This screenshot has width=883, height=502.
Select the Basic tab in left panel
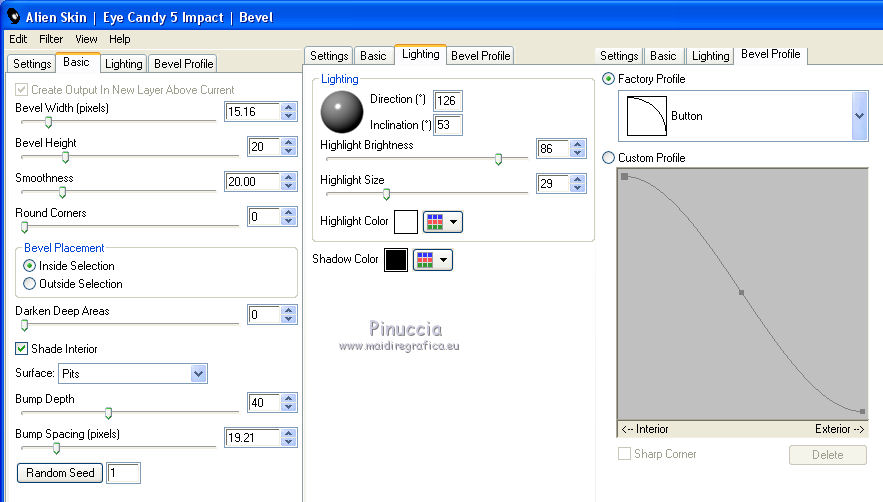click(77, 62)
